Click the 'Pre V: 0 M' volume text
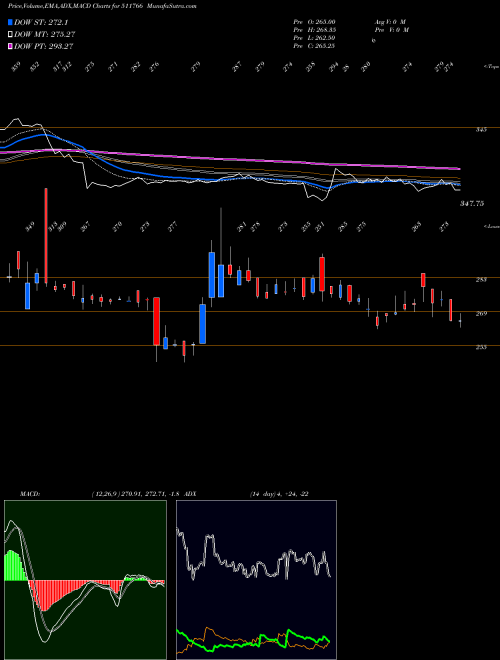 coord(392,30)
